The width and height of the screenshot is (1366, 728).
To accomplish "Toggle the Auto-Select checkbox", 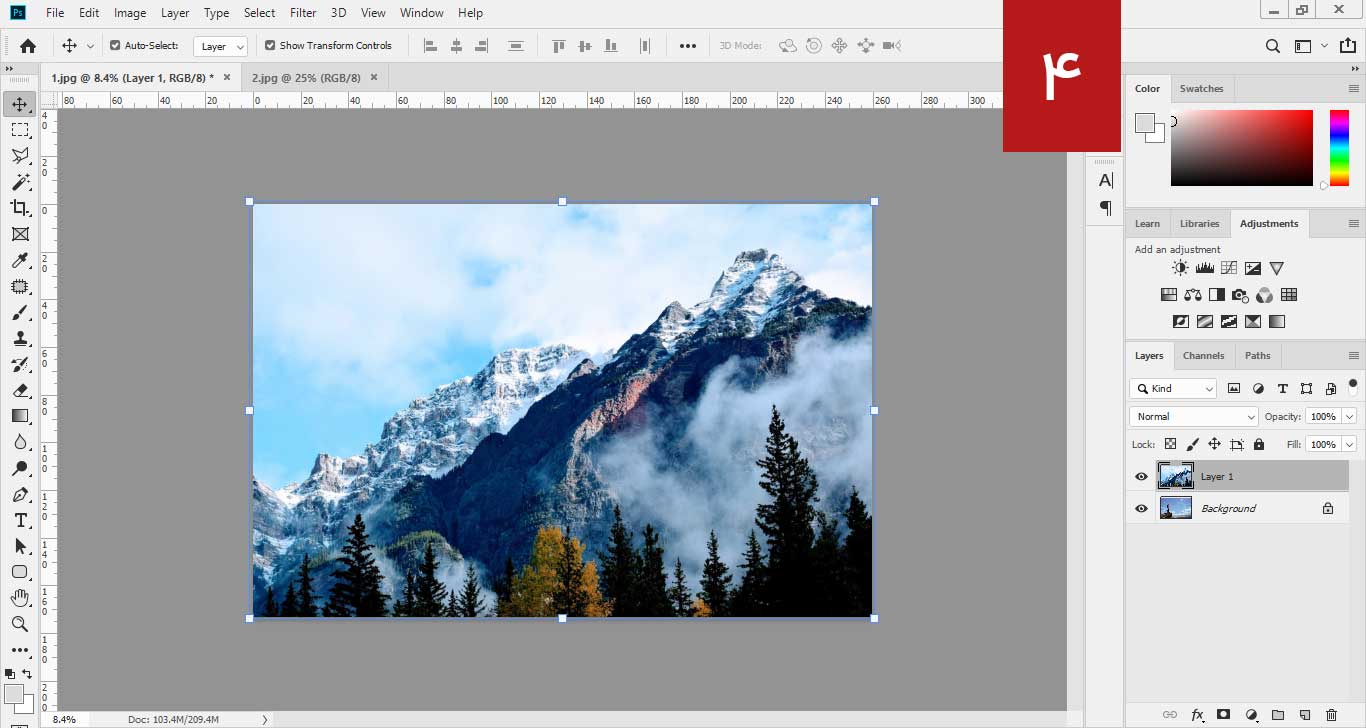I will 115,45.
